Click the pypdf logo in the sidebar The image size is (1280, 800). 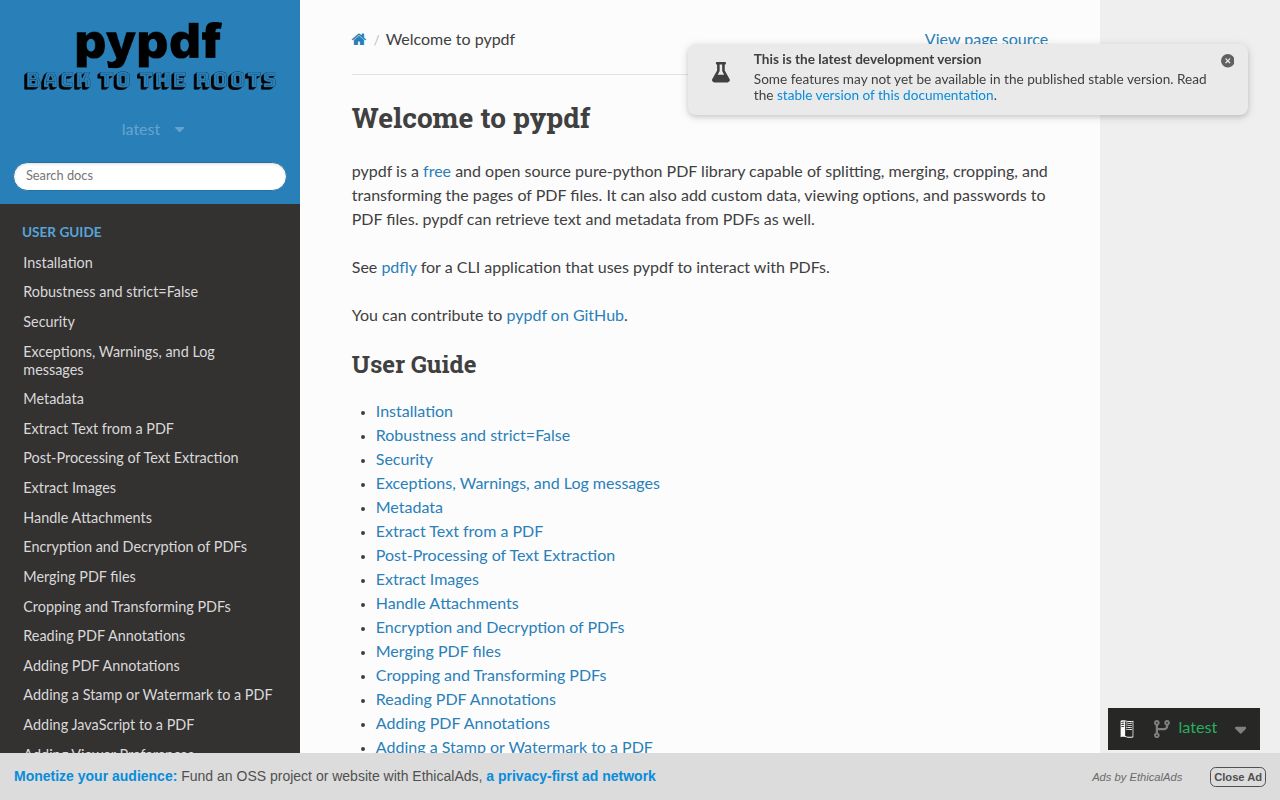click(x=149, y=58)
